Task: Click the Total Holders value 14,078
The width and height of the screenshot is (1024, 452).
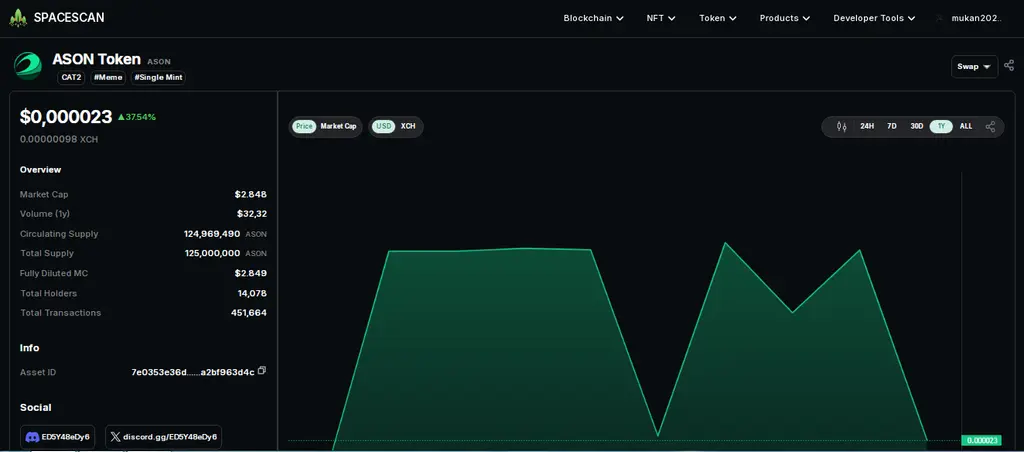Action: 252,293
